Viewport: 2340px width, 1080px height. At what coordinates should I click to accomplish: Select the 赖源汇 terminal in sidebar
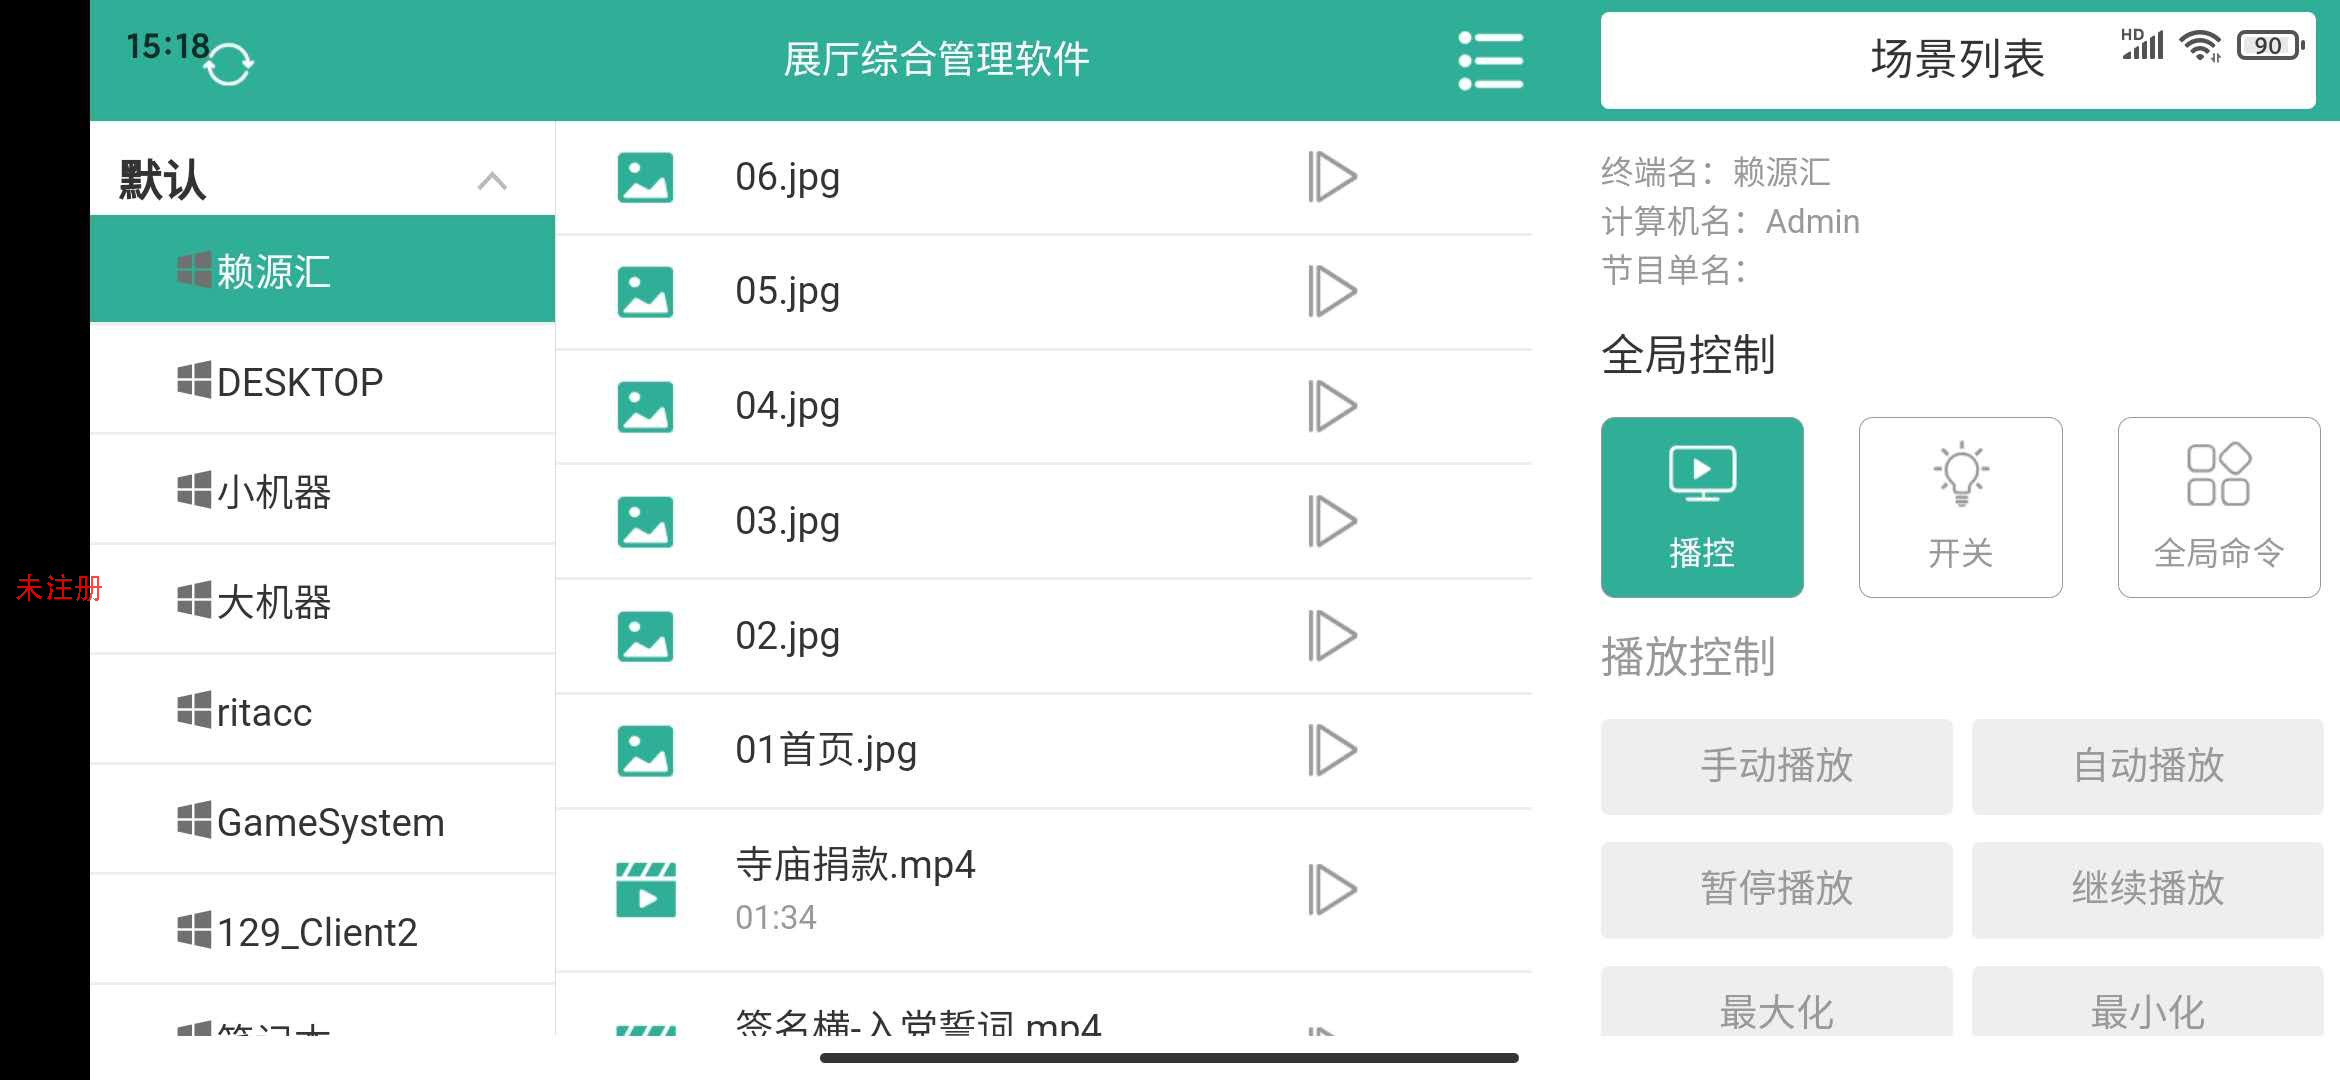click(x=275, y=270)
